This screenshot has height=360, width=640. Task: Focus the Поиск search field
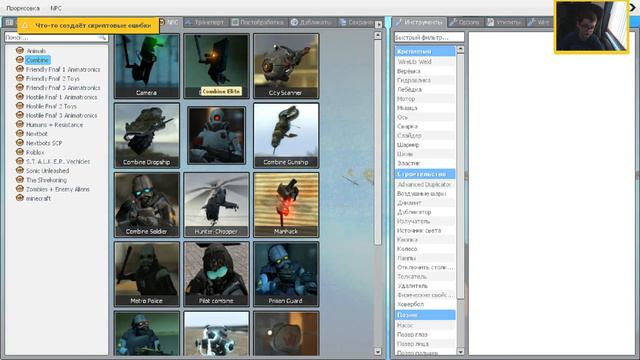pos(56,38)
